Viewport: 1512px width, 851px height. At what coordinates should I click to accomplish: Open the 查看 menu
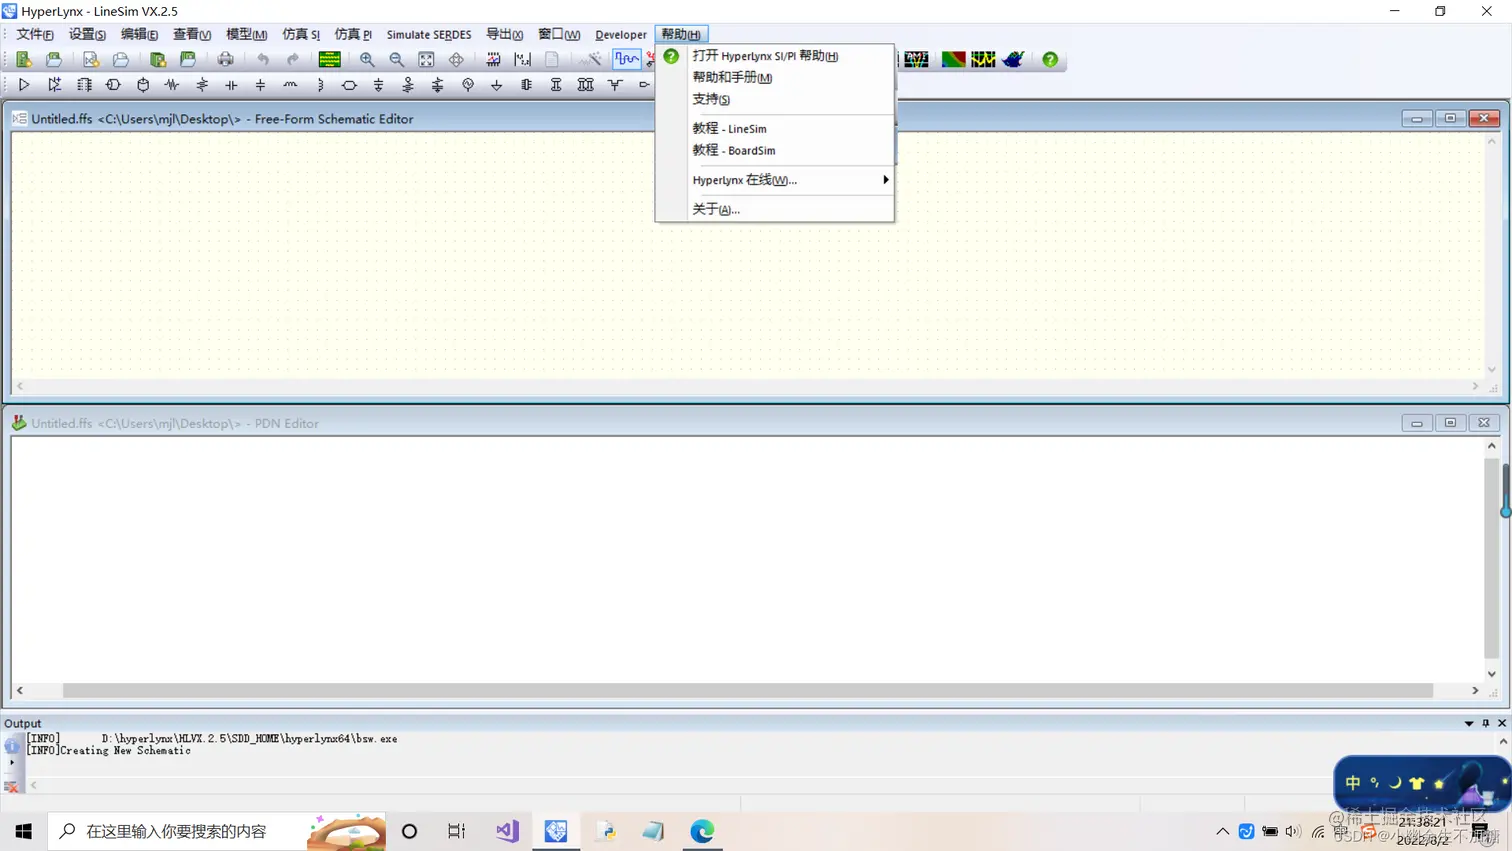click(x=192, y=34)
